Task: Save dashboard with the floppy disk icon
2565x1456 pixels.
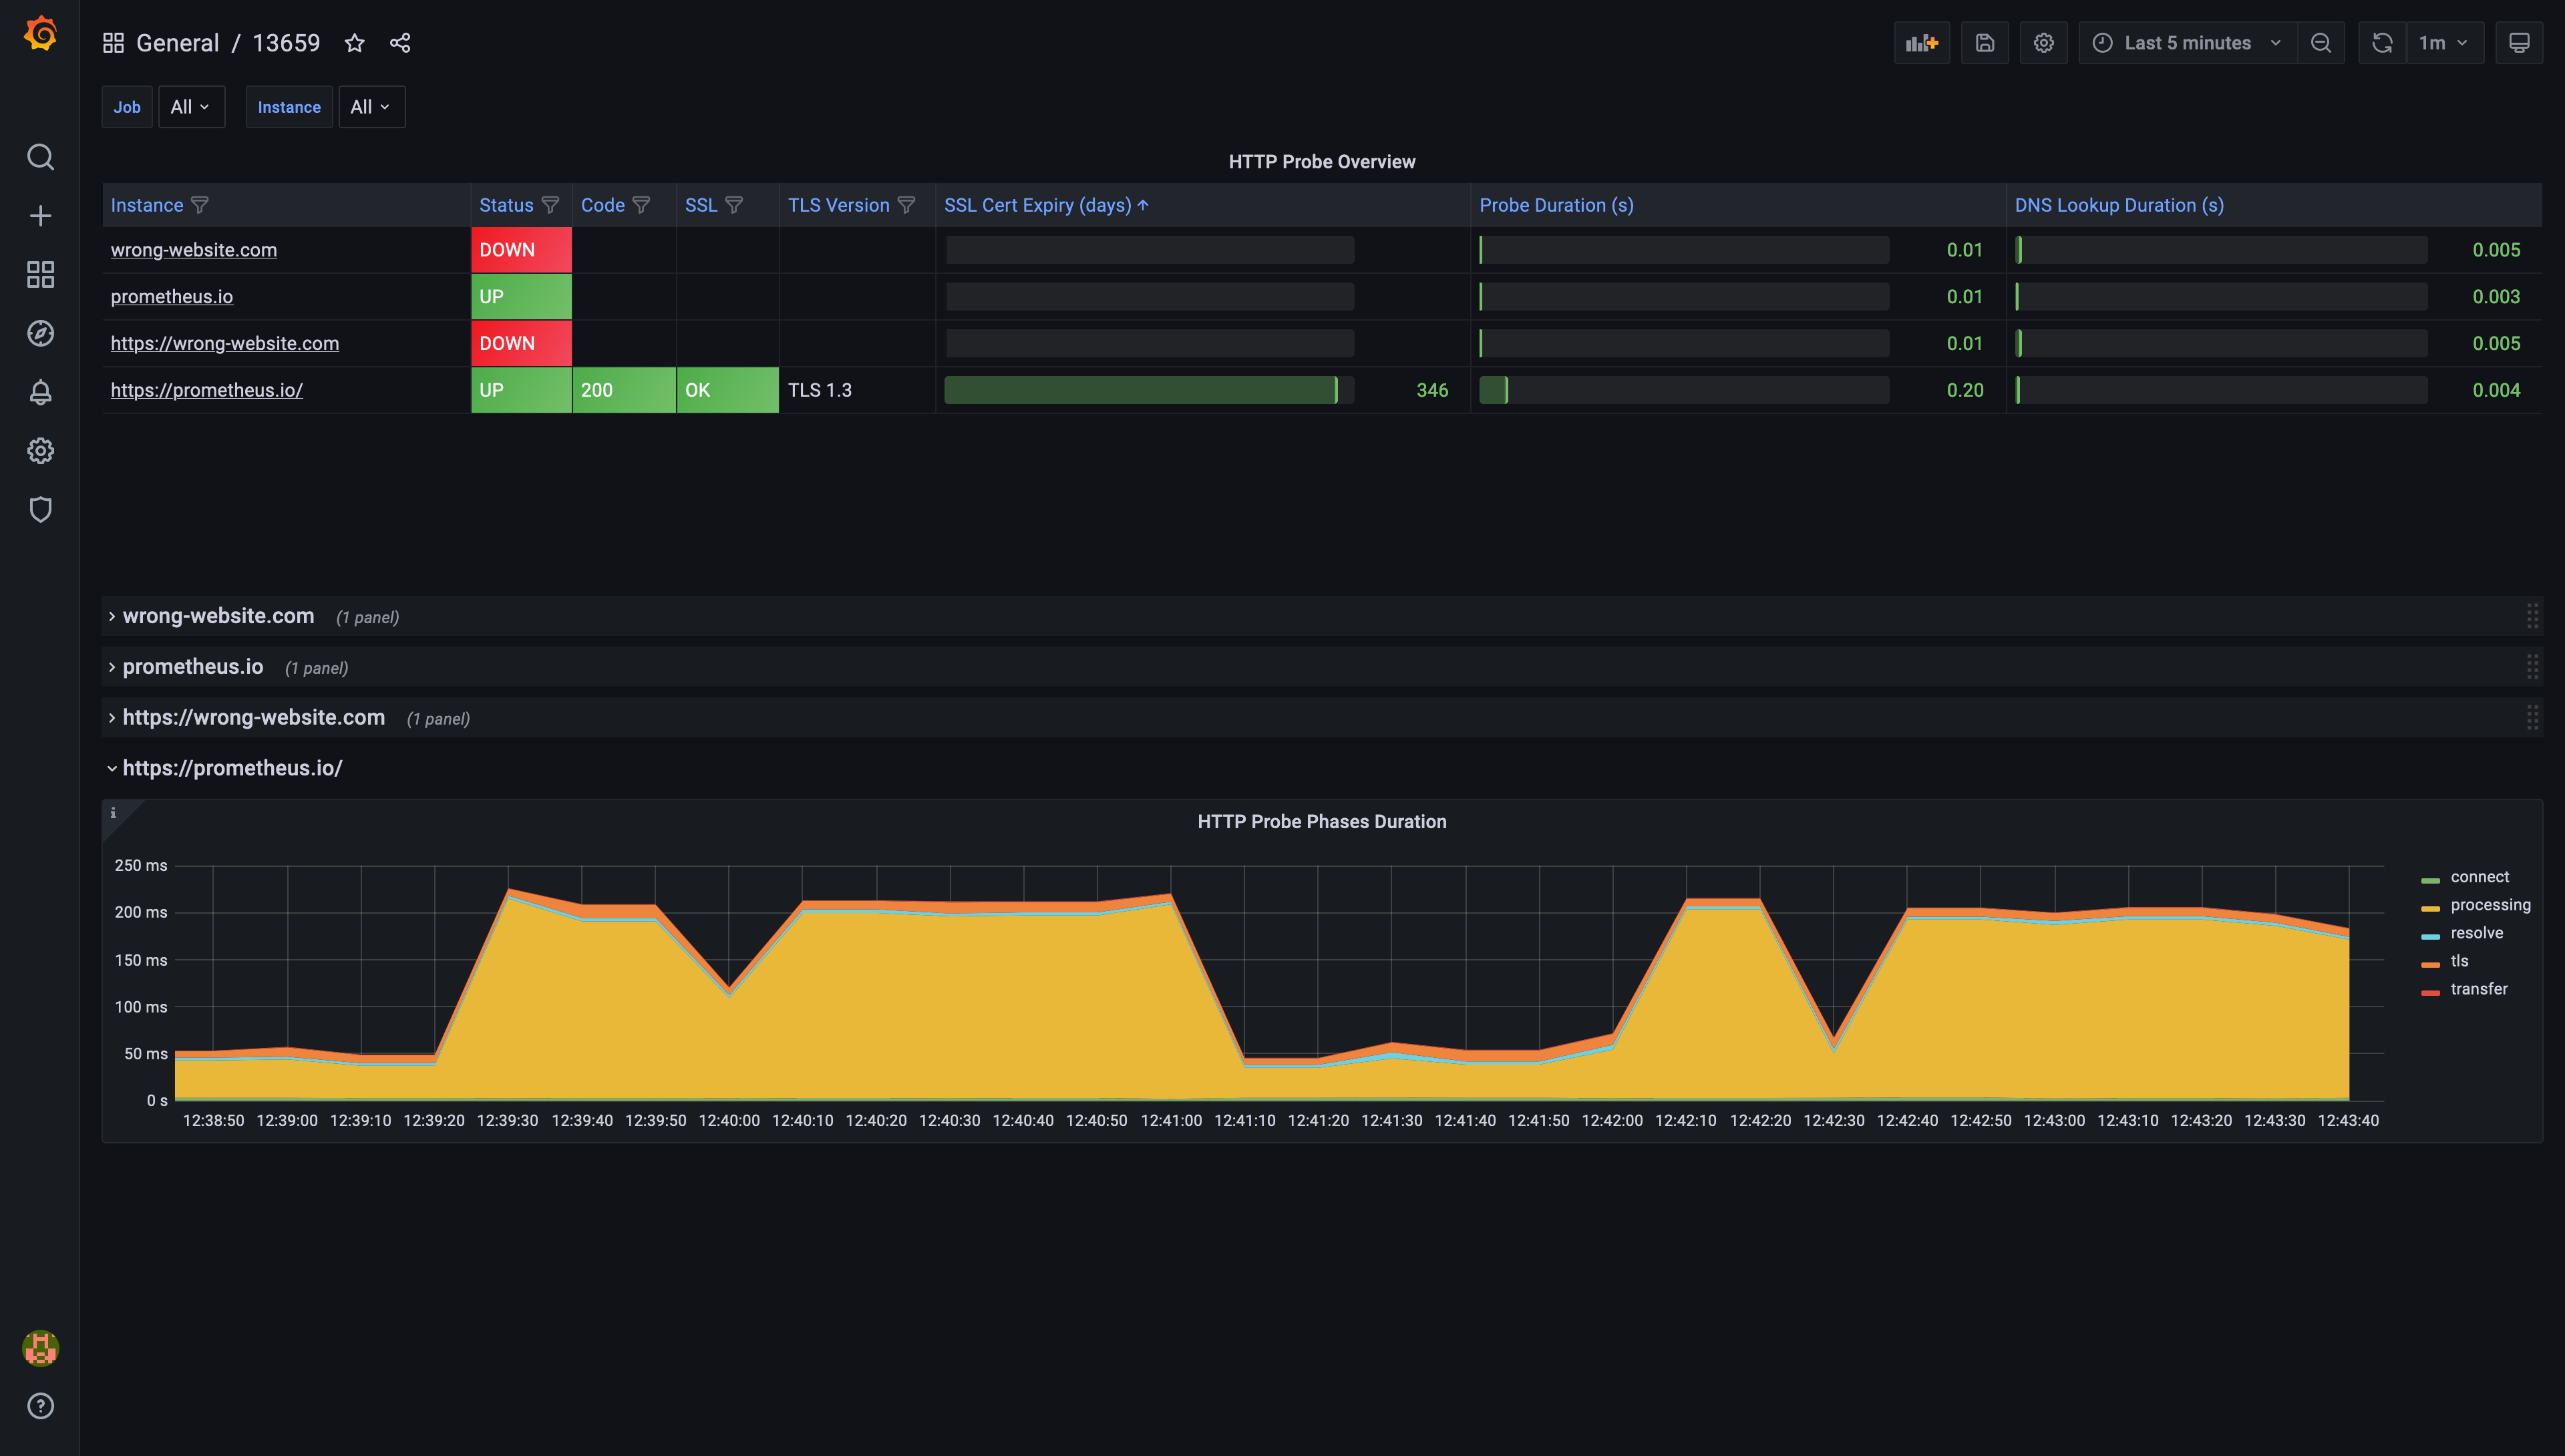Action: [1984, 43]
